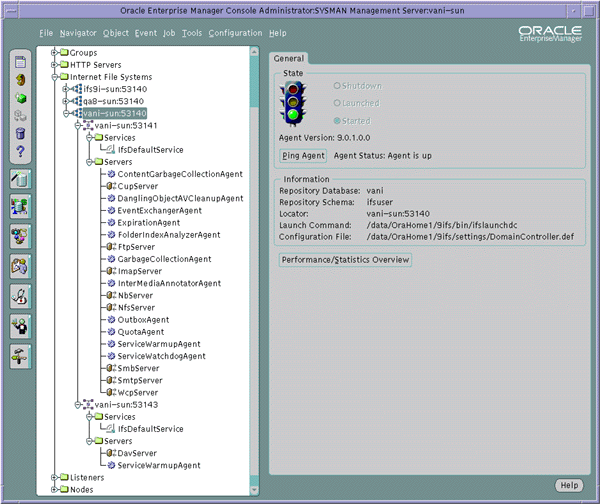Select the Launched radio button
The image size is (600, 504).
pyautogui.click(x=337, y=103)
